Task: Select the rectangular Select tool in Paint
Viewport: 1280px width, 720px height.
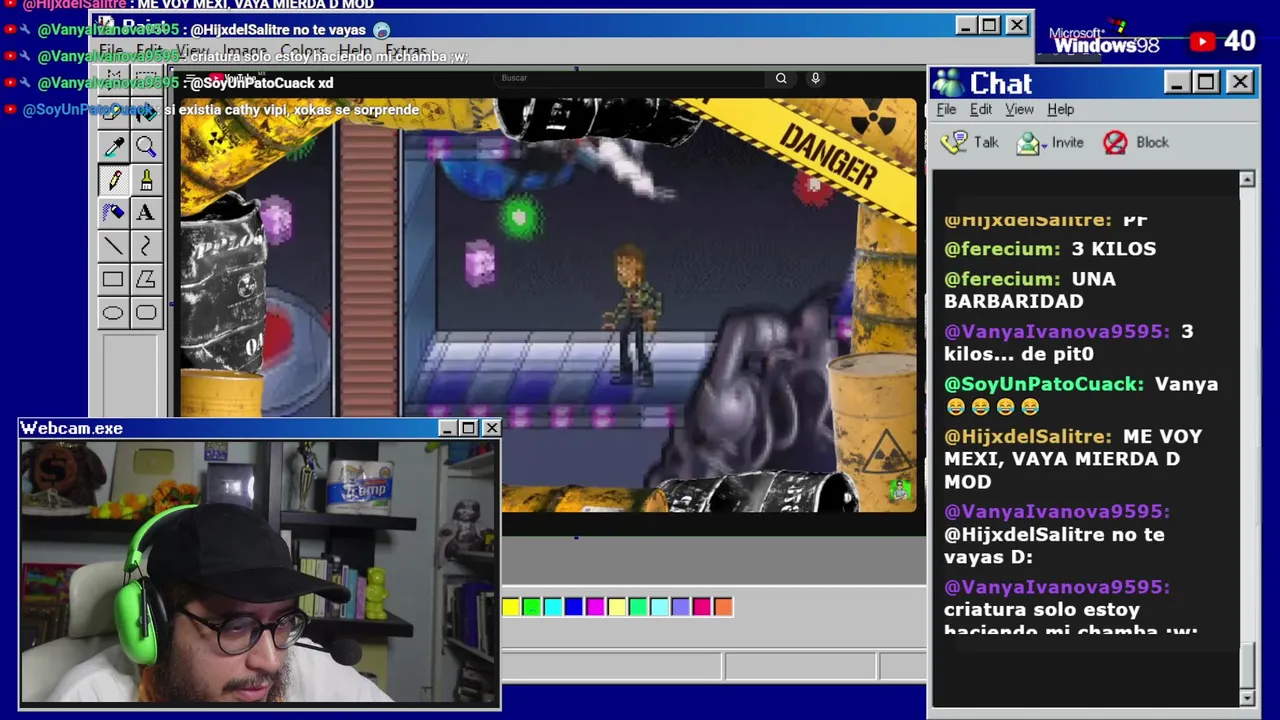Action: coord(146,80)
